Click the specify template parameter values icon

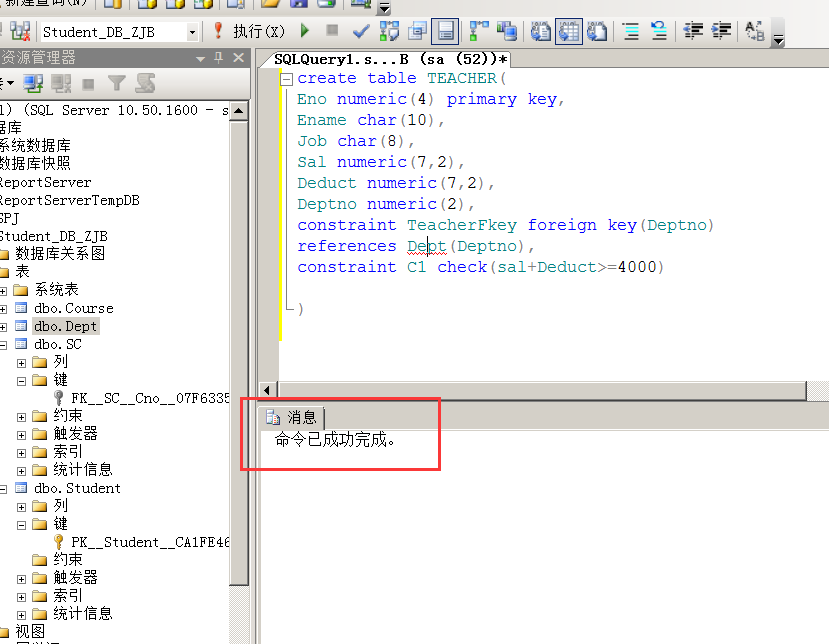coord(754,31)
